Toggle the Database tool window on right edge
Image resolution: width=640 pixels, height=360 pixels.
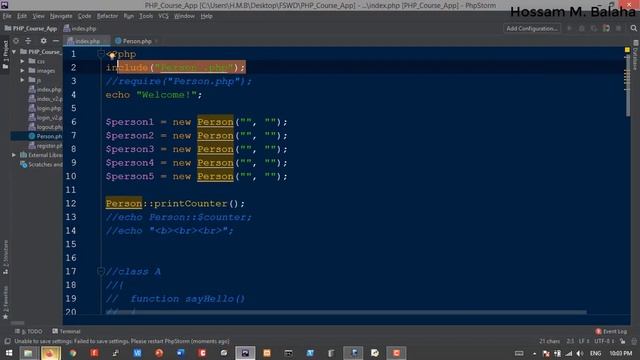tap(636, 56)
